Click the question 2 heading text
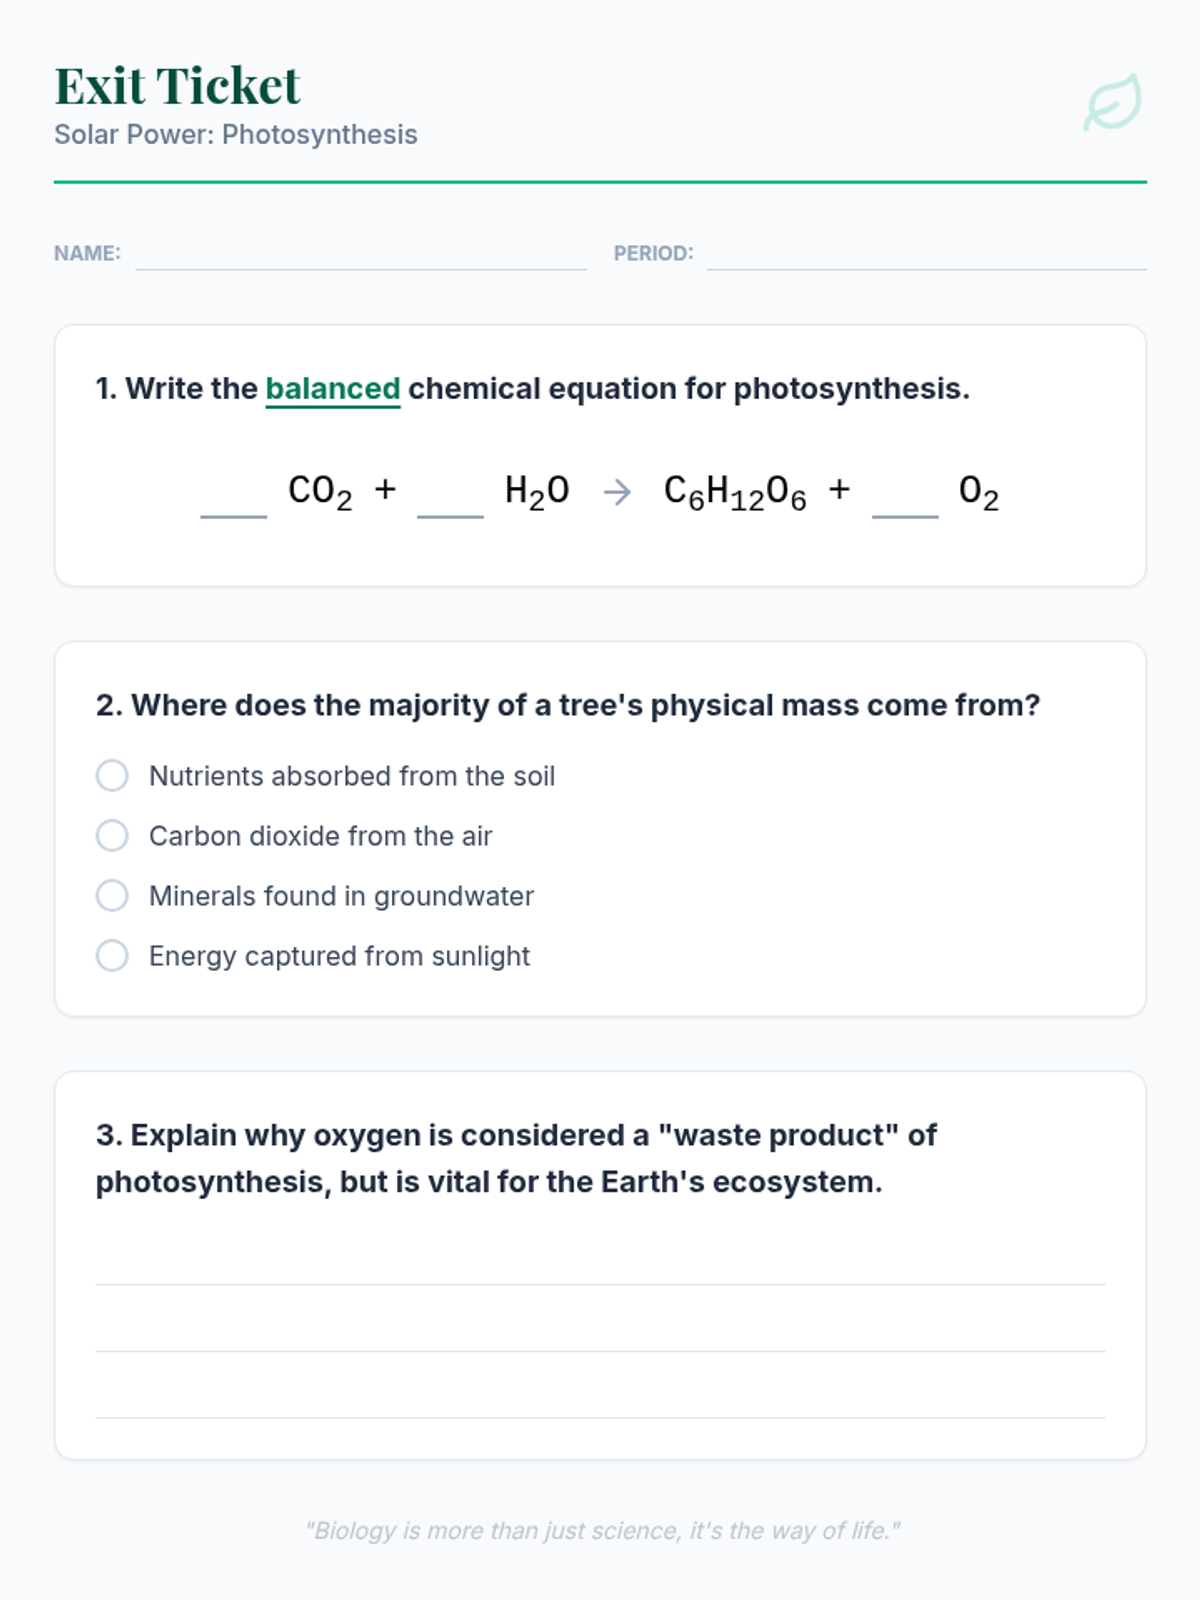Viewport: 1200px width, 1600px height. click(x=568, y=706)
